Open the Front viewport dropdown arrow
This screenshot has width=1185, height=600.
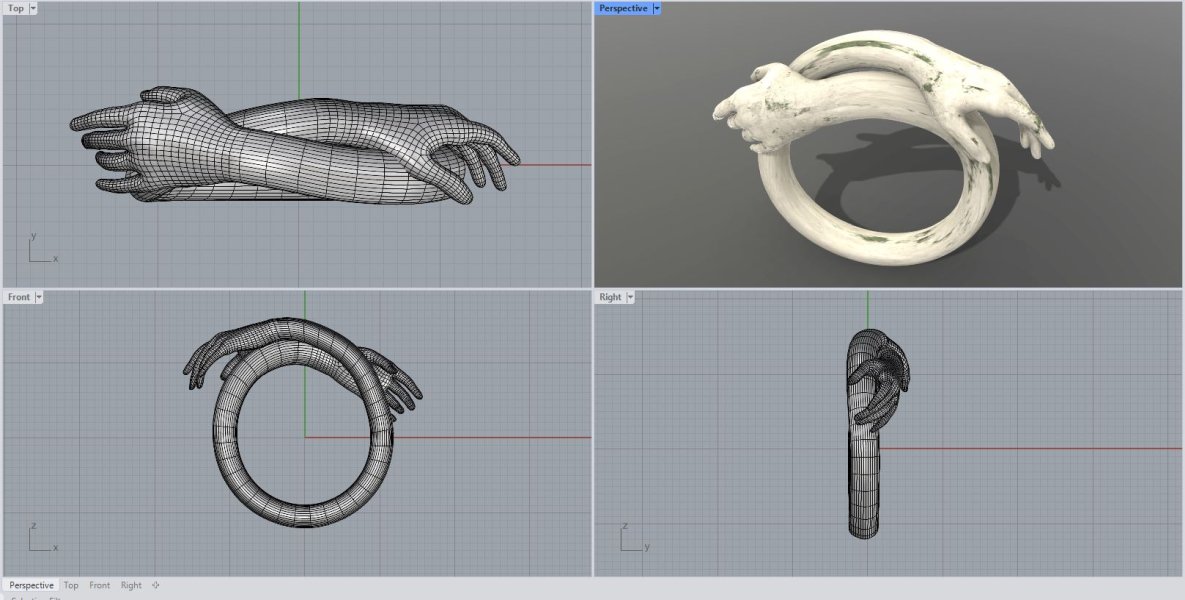(39, 297)
